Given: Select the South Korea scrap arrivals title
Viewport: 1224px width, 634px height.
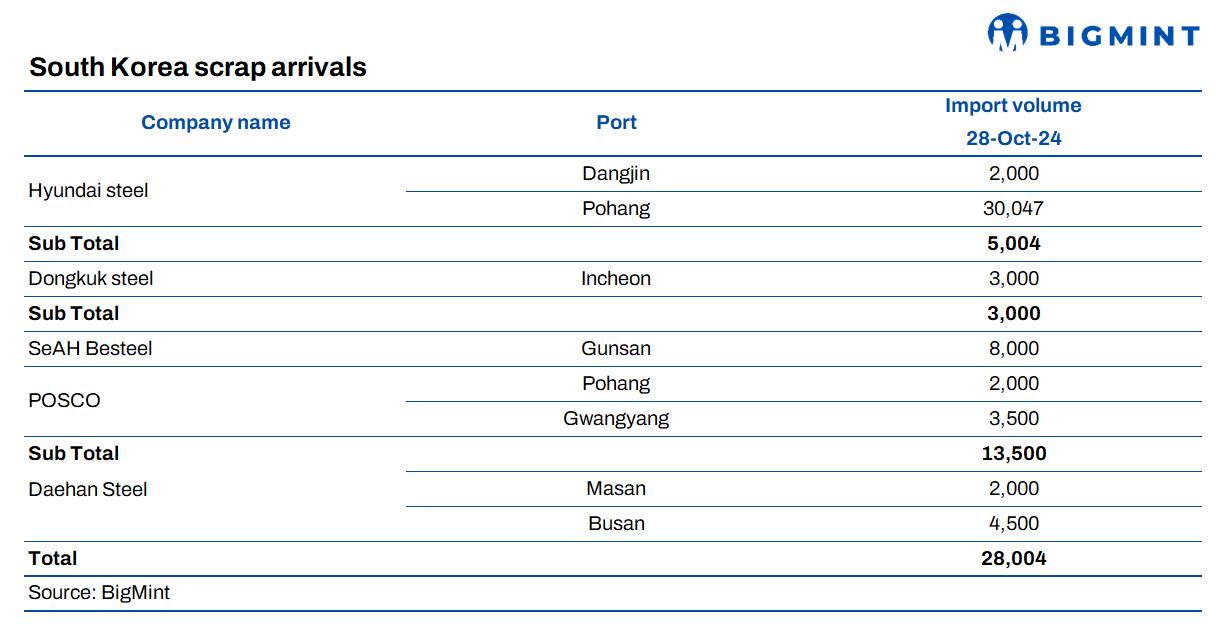Looking at the screenshot, I should pyautogui.click(x=198, y=67).
